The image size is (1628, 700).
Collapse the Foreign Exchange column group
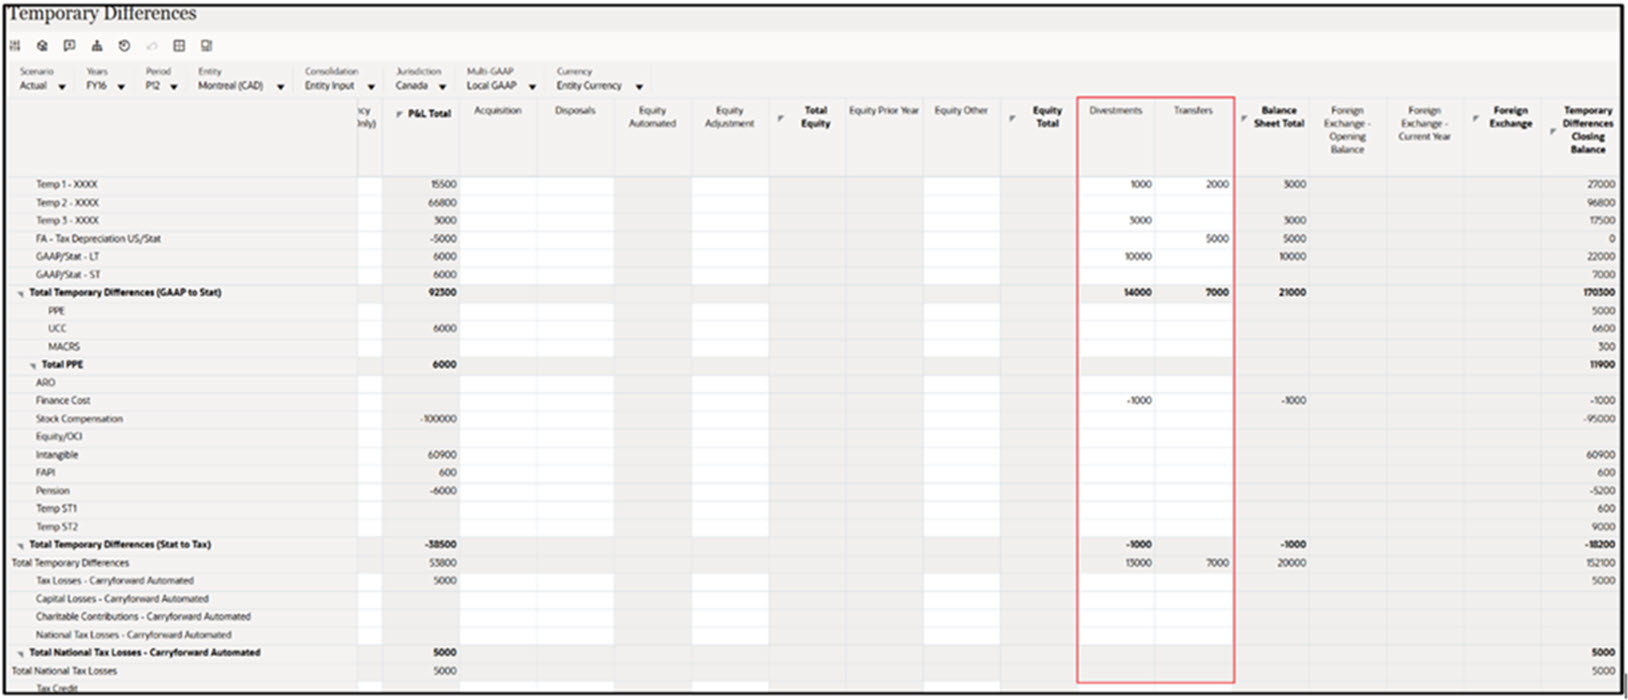(x=1475, y=118)
